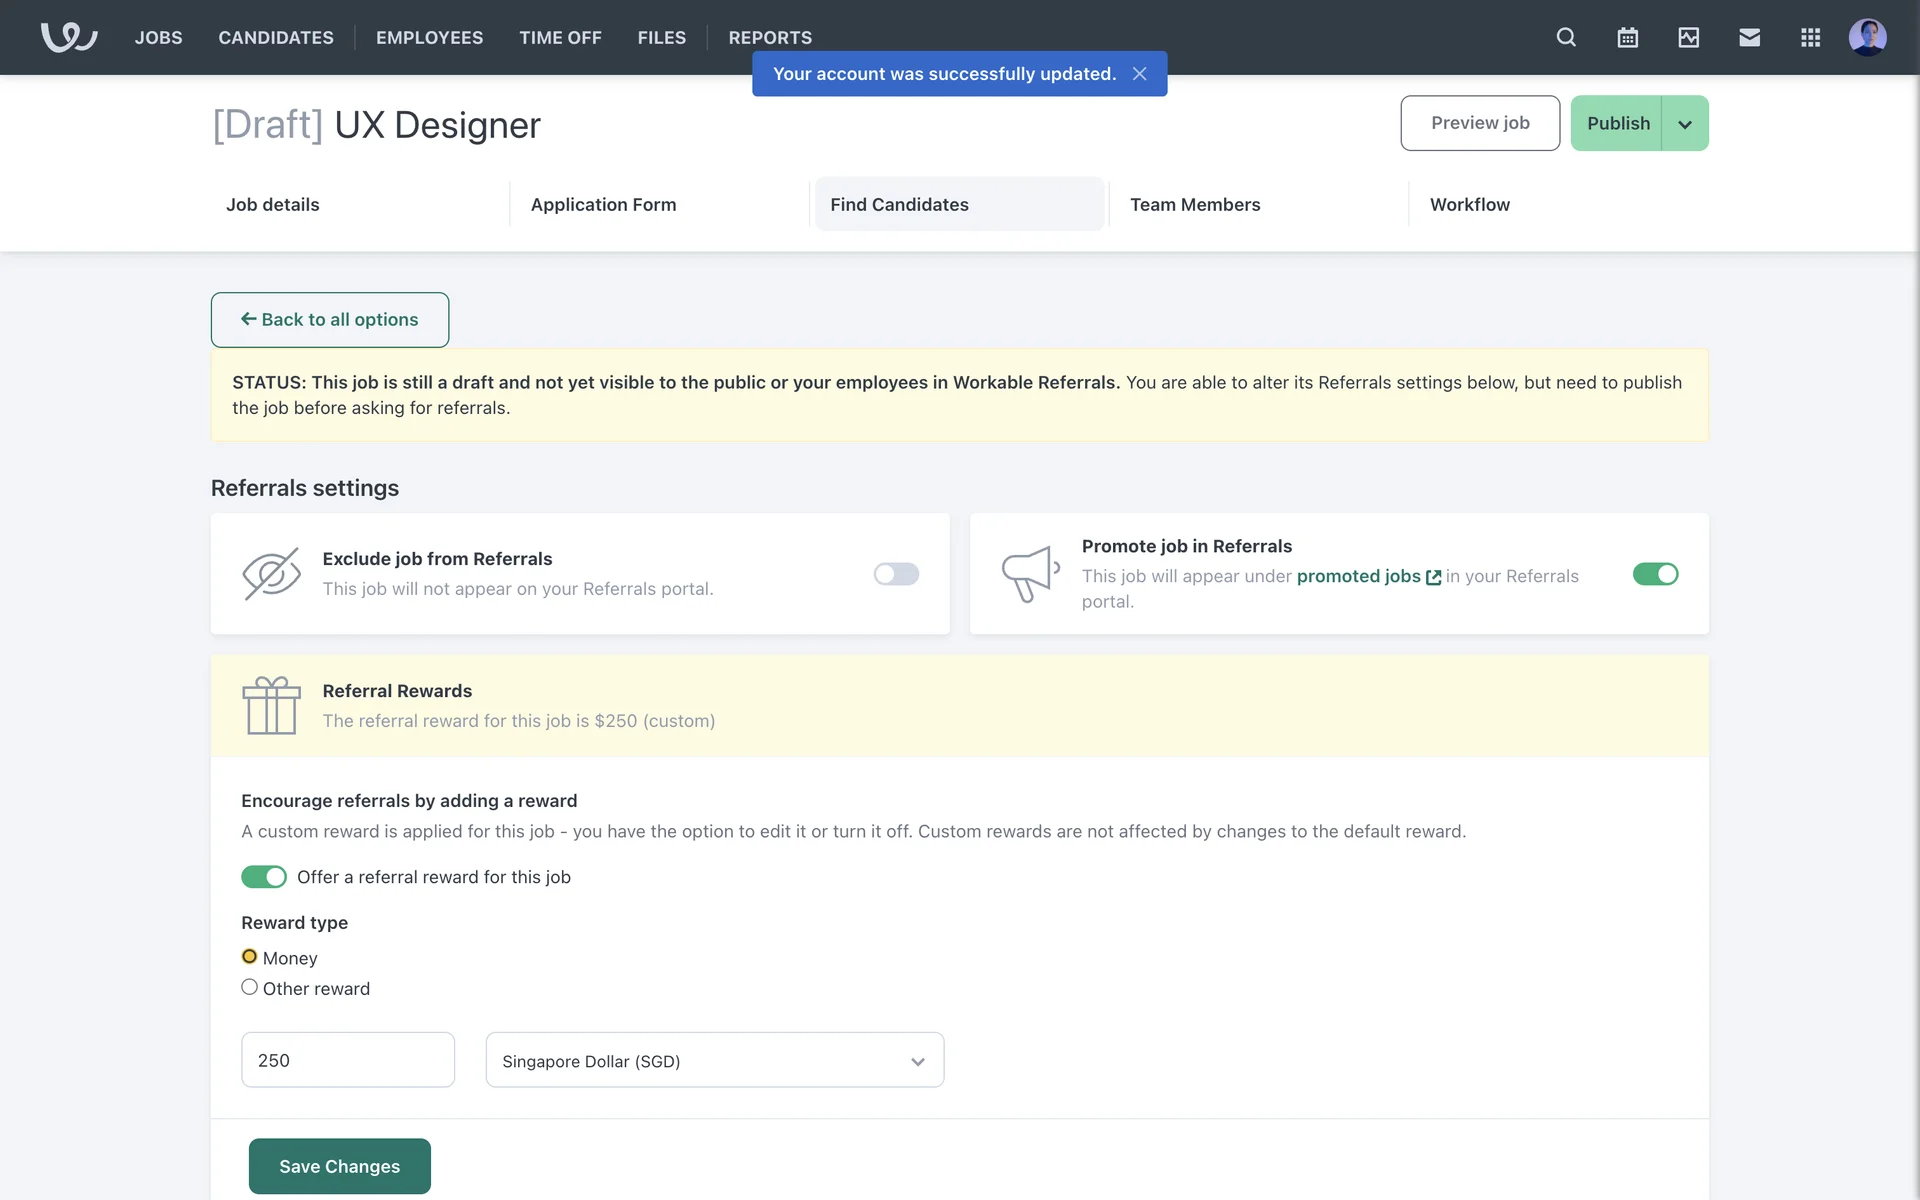The height and width of the screenshot is (1200, 1920).
Task: Switch to the Team Members tab
Action: click(1195, 204)
